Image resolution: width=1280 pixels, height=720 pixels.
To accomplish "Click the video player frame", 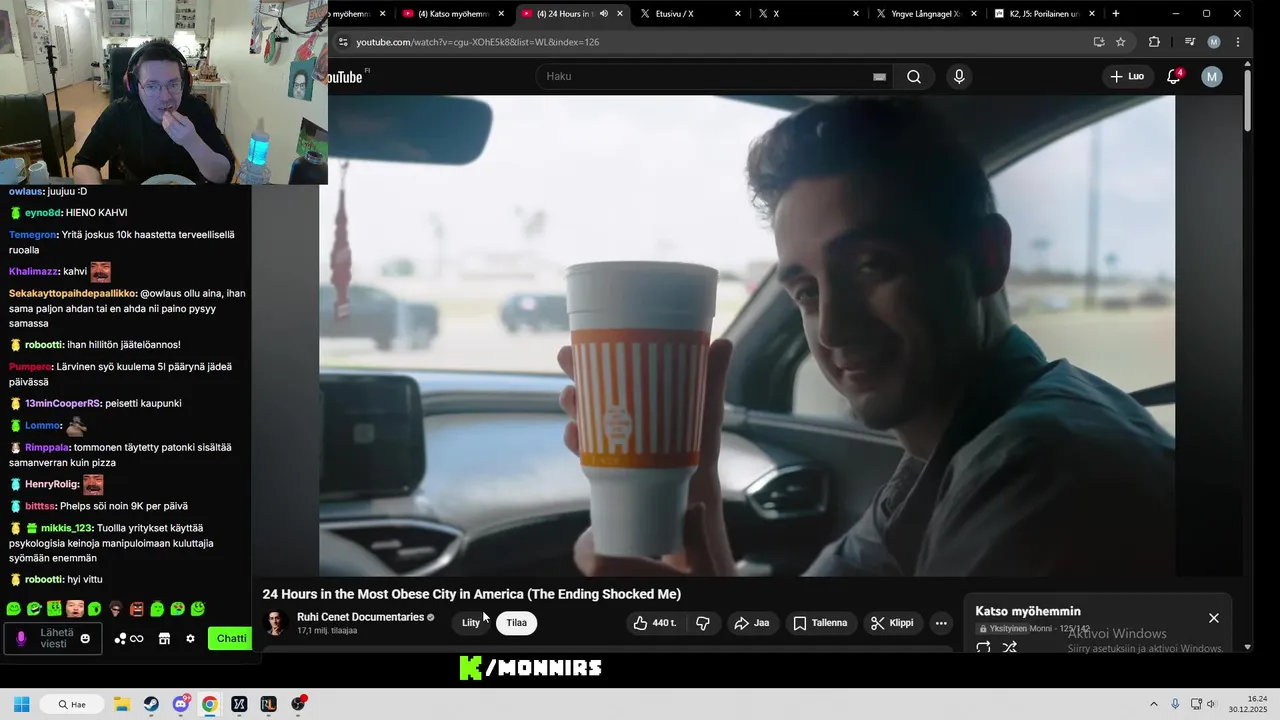I will pyautogui.click(x=747, y=336).
